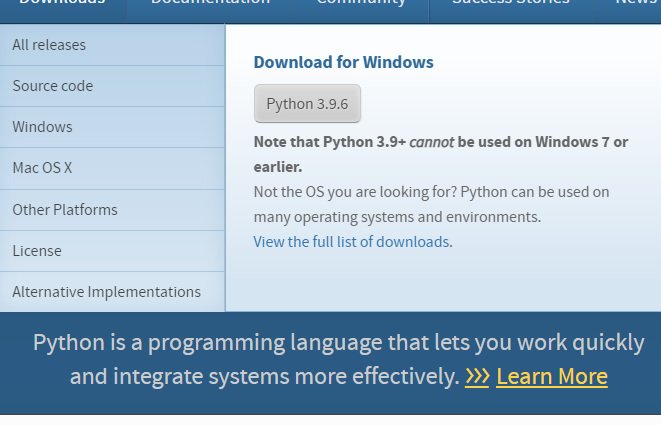Click the Not the OS you are looking for text
Viewport: 661px width, 425px height.
point(431,204)
